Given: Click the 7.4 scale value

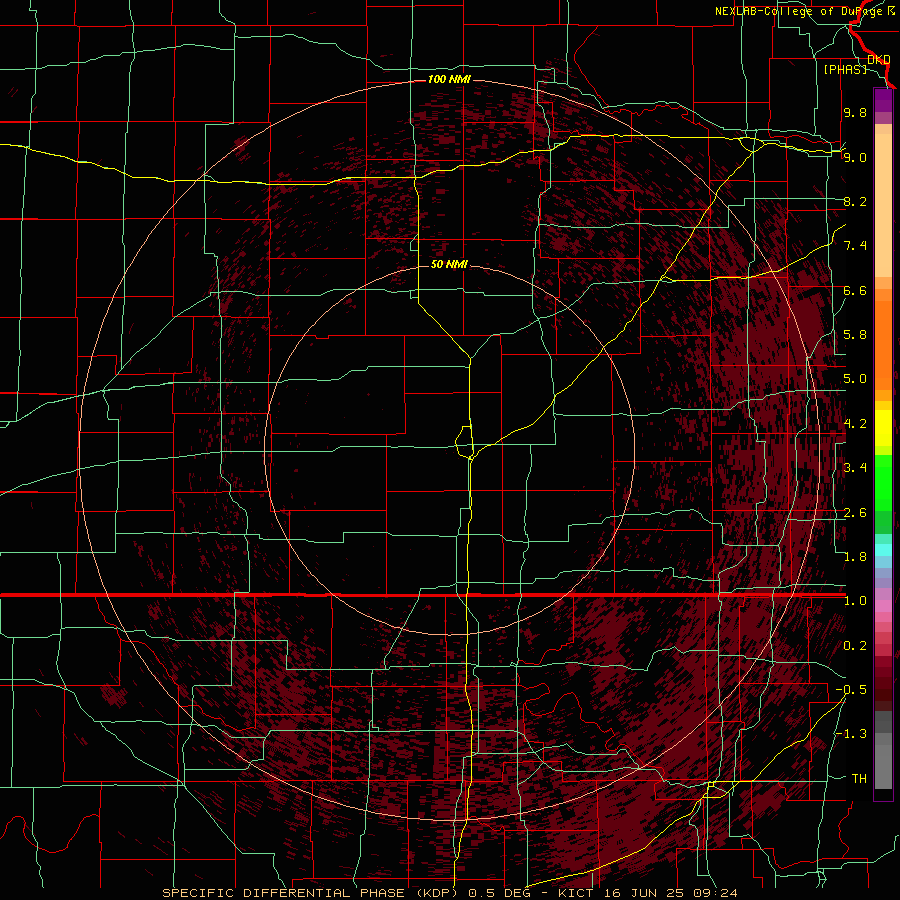Looking at the screenshot, I should tap(855, 246).
